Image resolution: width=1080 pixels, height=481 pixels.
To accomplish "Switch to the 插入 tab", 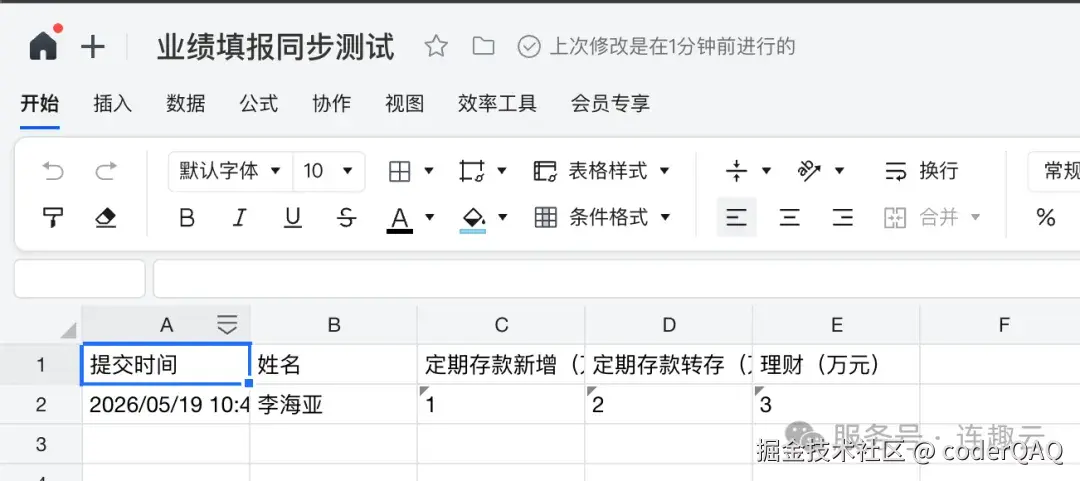I will coord(112,104).
